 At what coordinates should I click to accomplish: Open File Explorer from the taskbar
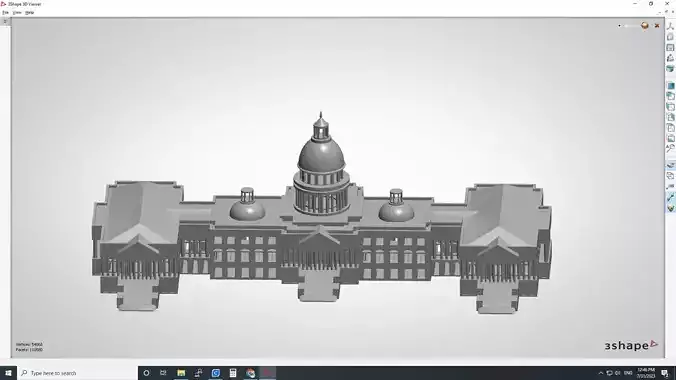click(181, 373)
